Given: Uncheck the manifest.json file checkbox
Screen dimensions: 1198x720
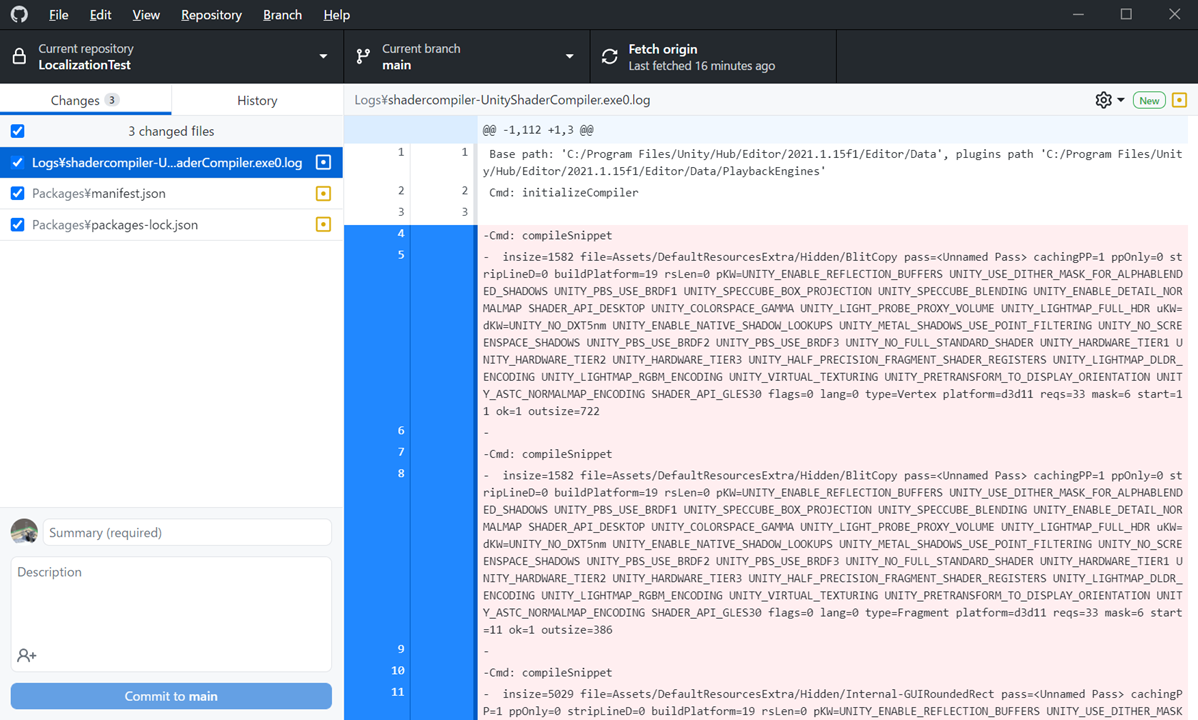Looking at the screenshot, I should point(17,194).
